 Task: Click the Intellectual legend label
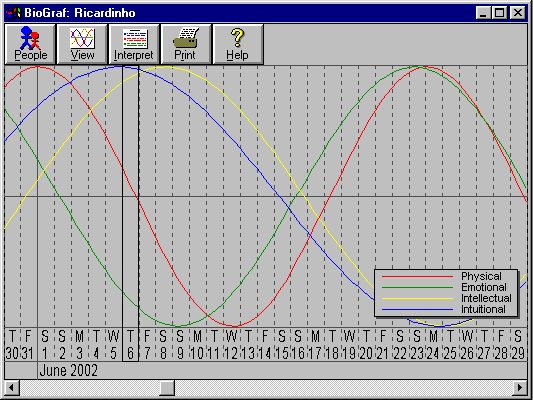(486, 298)
